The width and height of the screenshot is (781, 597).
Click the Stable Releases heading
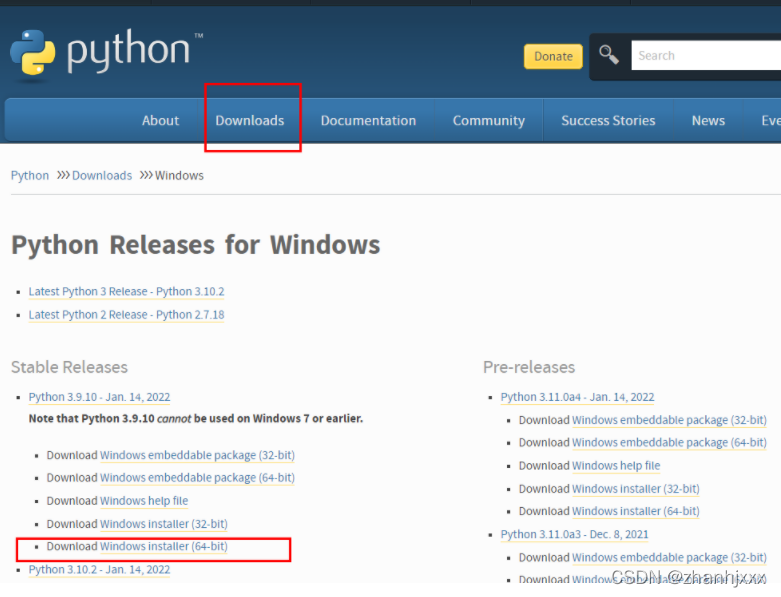[69, 367]
